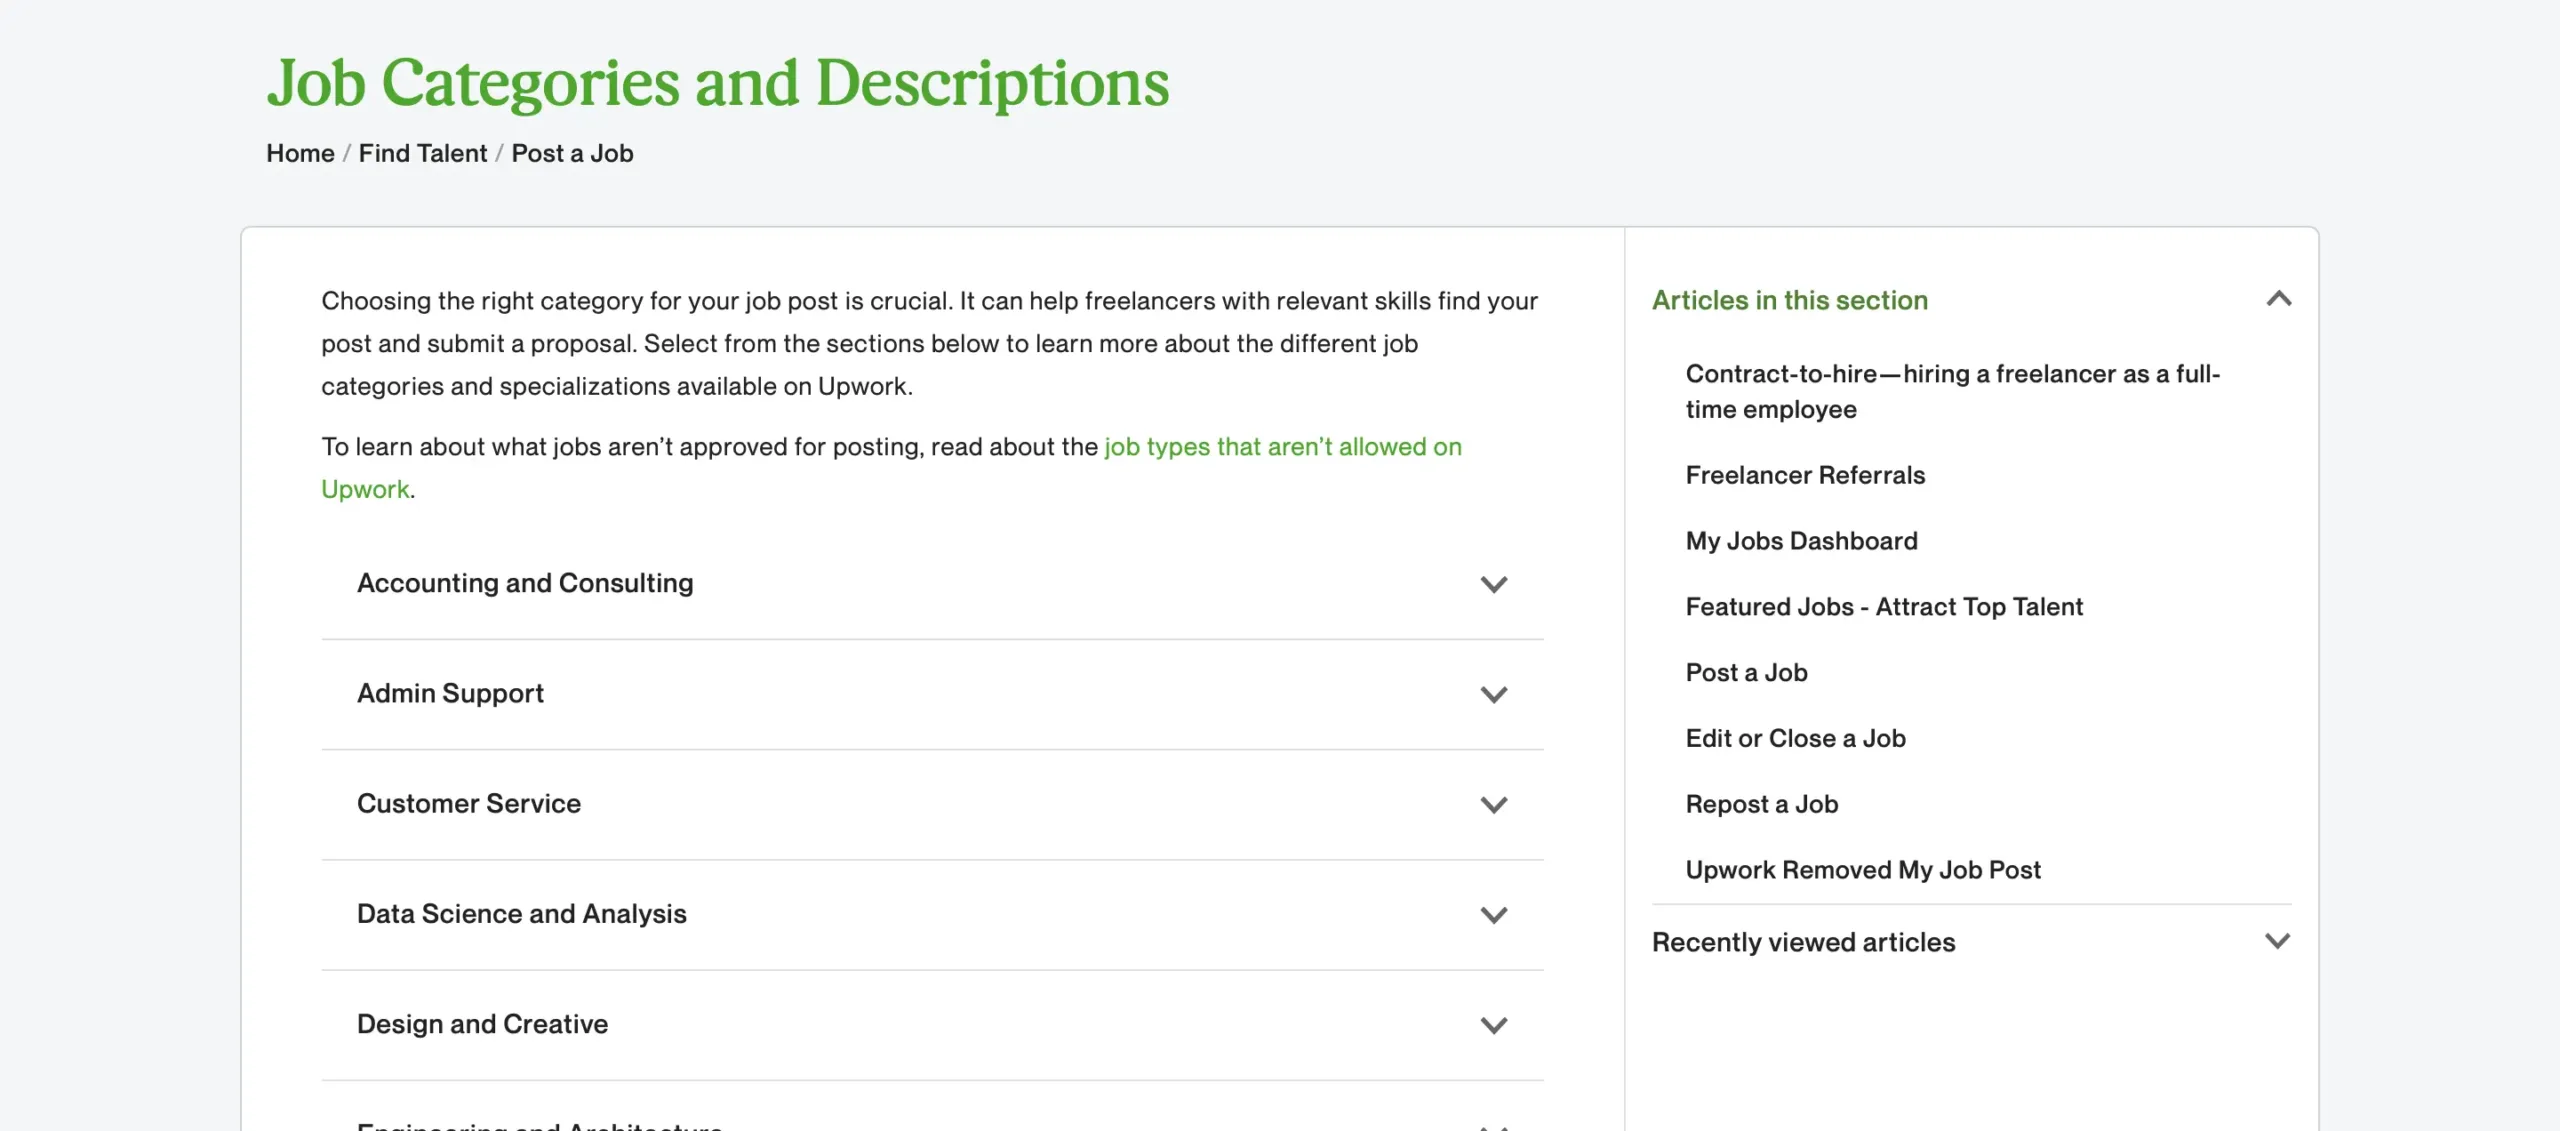
Task: Select the Post a Job article link
Action: pos(1746,672)
